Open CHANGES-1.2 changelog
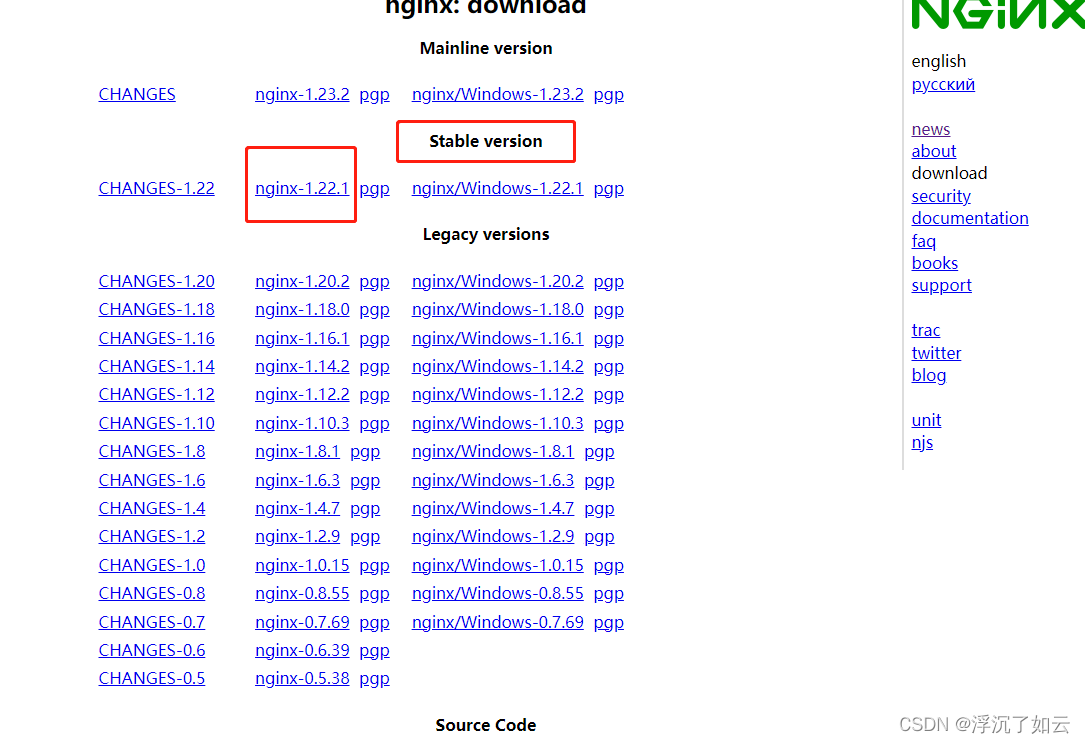Screen dimensions: 1085x744 point(152,536)
